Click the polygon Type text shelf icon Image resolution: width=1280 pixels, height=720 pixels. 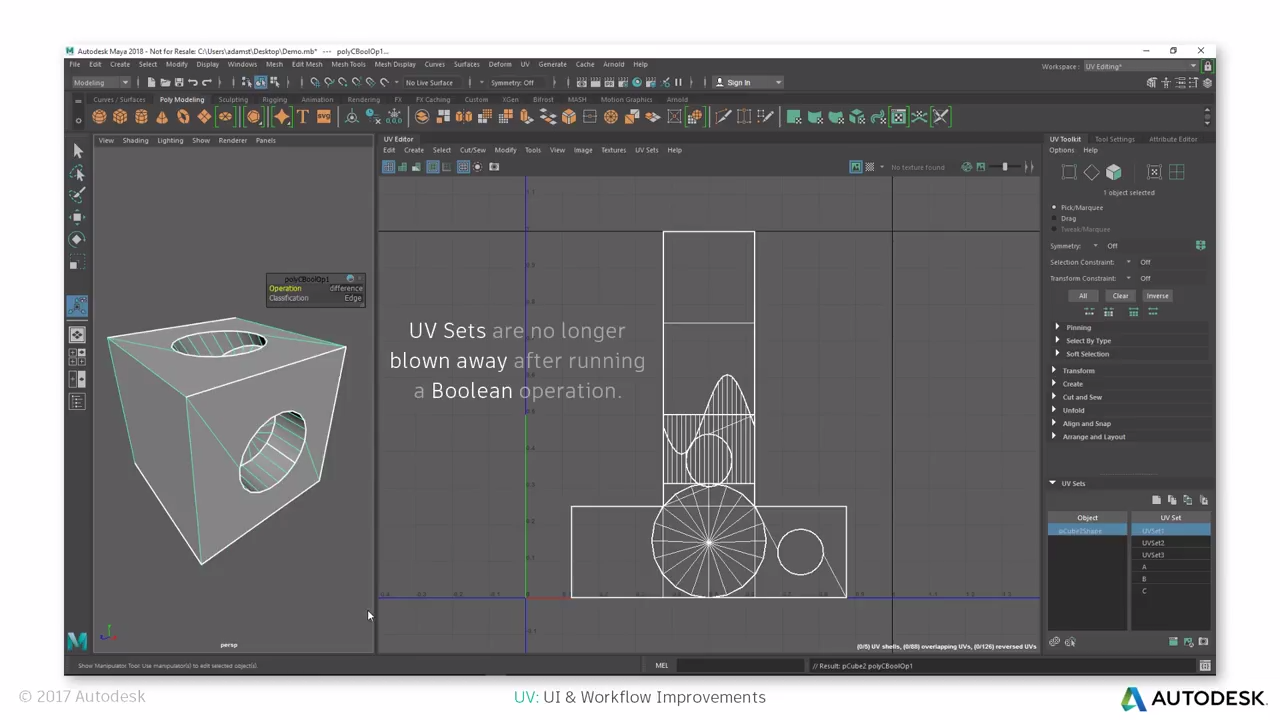coord(303,117)
